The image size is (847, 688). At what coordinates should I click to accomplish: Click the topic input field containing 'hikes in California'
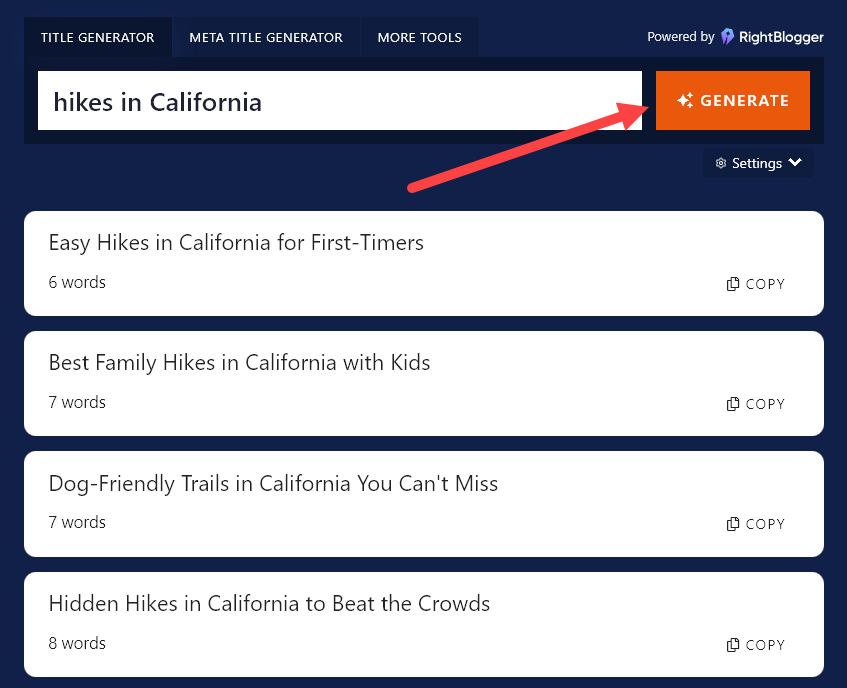[x=340, y=100]
